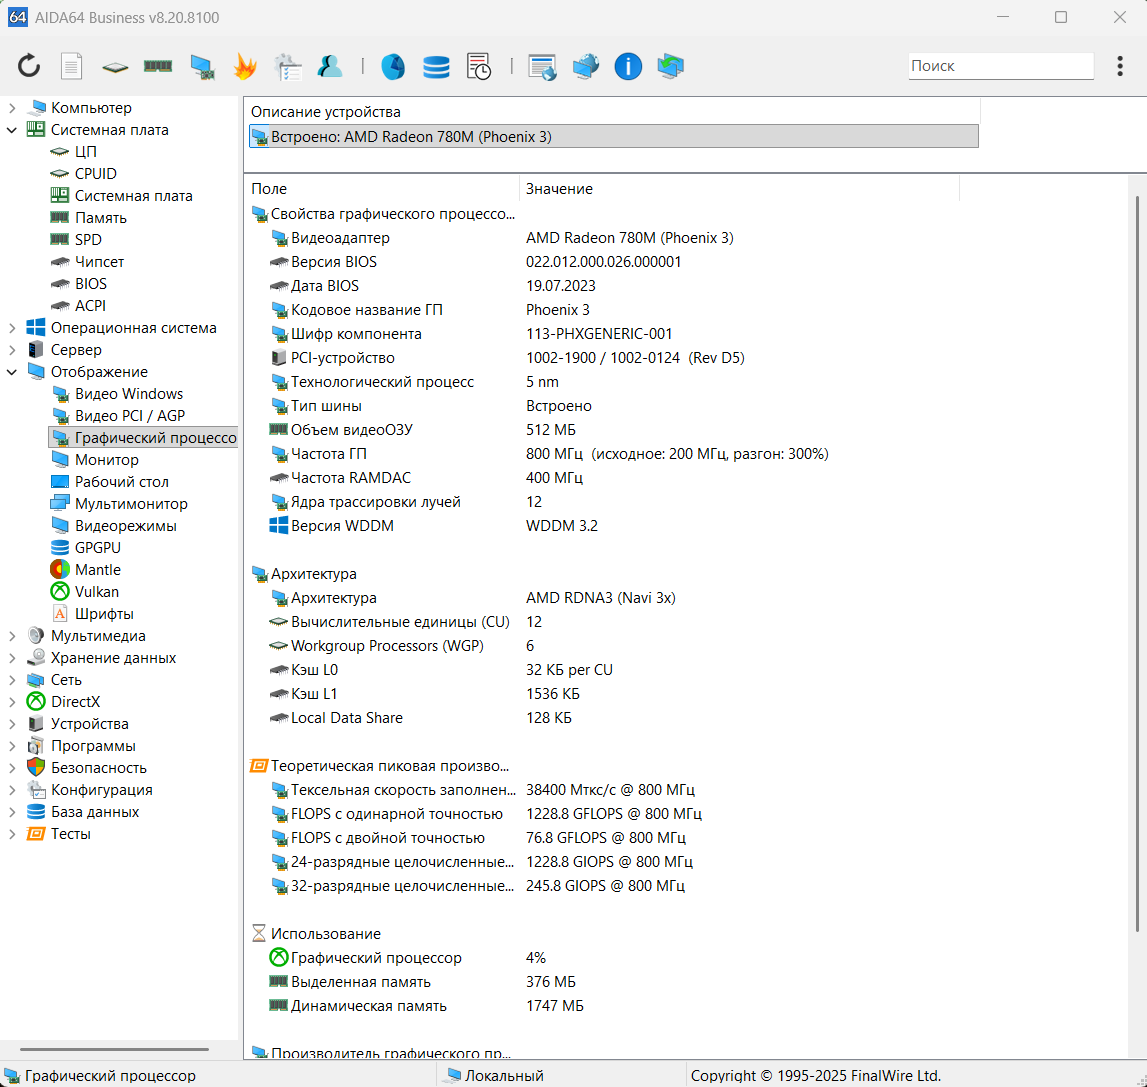Open the Vulkan tree item
Screen dimensions: 1147x1087
click(x=97, y=591)
